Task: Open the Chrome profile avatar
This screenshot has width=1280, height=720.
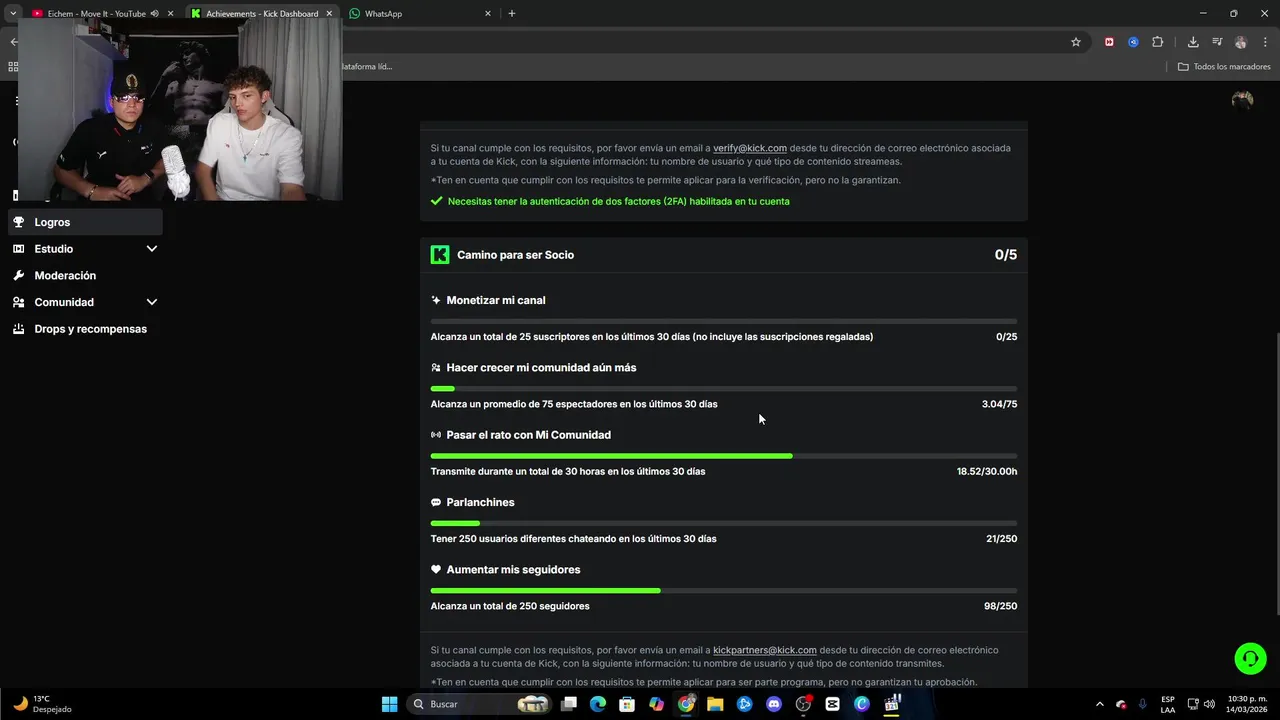Action: coord(1241,42)
